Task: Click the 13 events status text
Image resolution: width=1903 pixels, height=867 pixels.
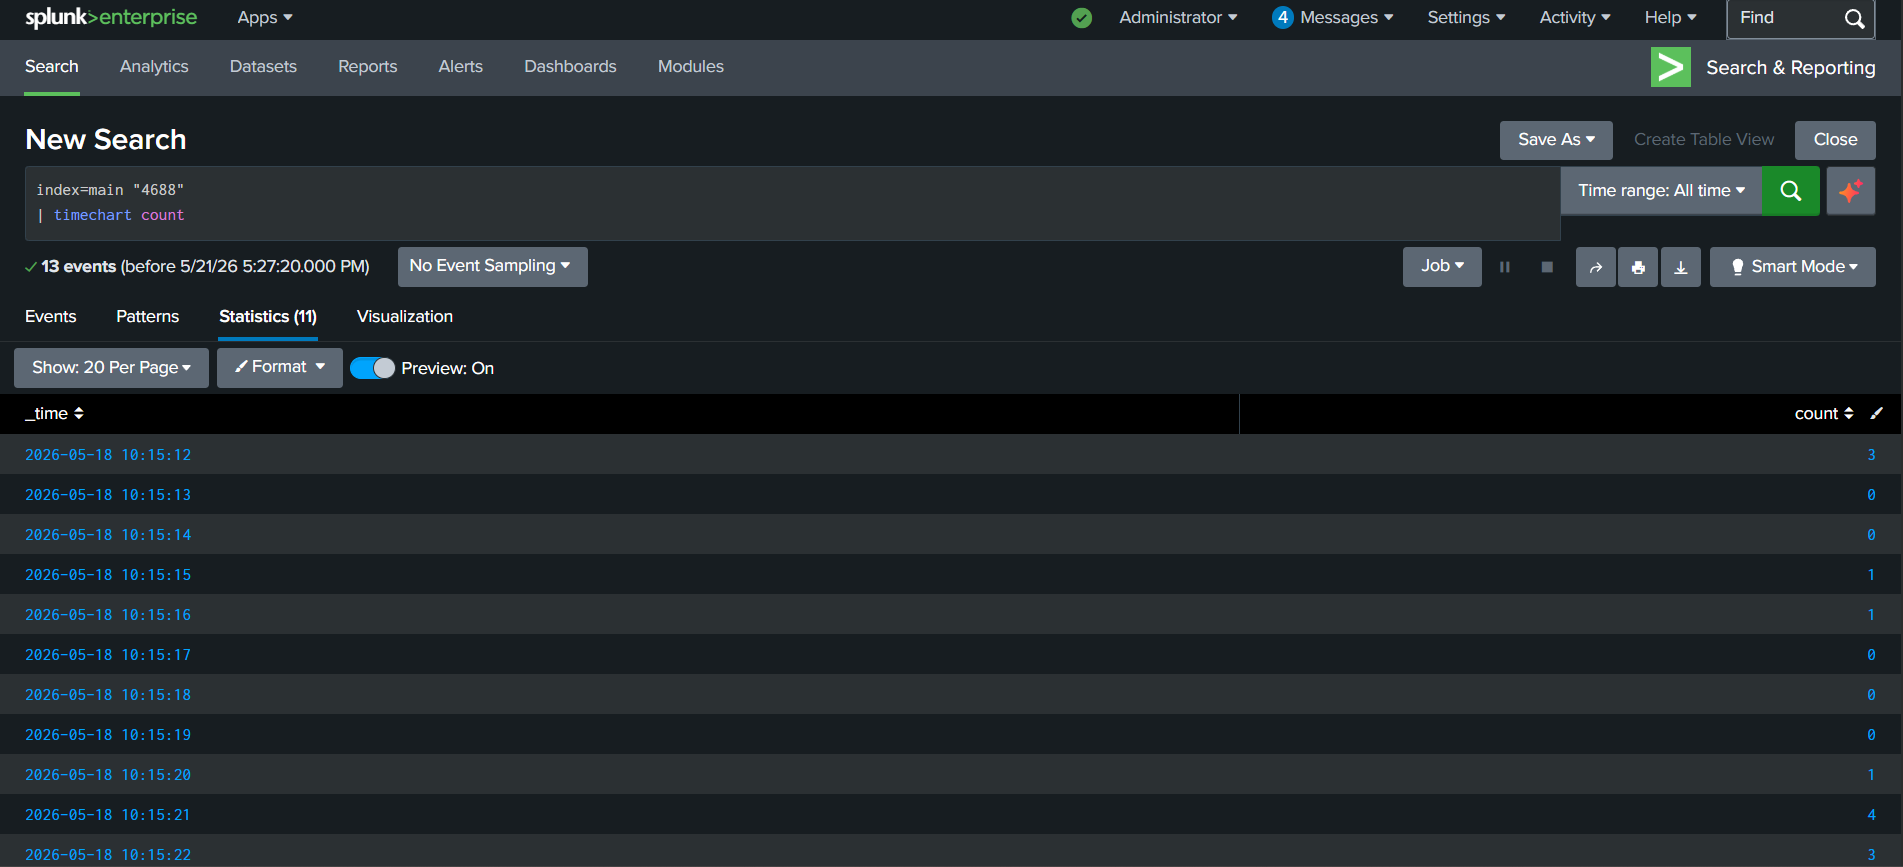Action: pyautogui.click(x=79, y=267)
